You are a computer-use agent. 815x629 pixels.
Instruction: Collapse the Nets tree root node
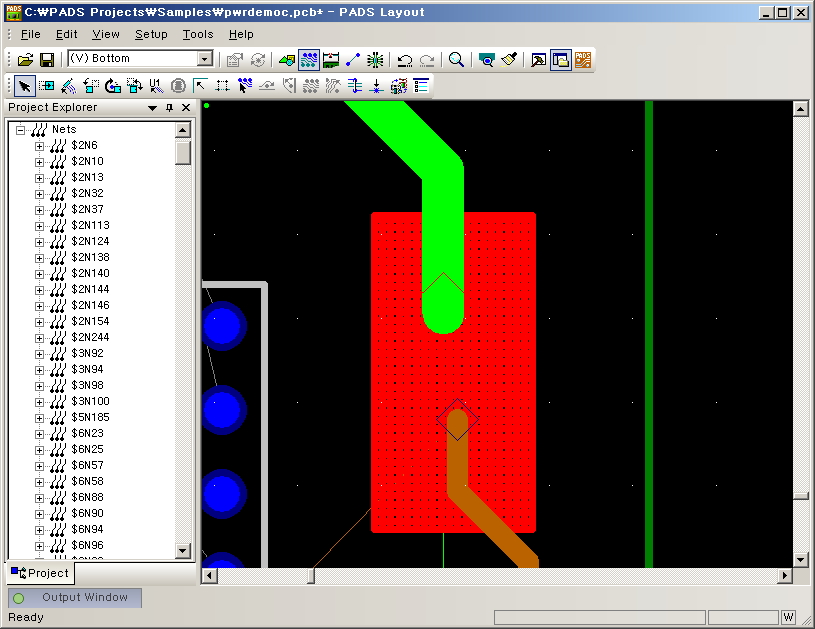[20, 129]
